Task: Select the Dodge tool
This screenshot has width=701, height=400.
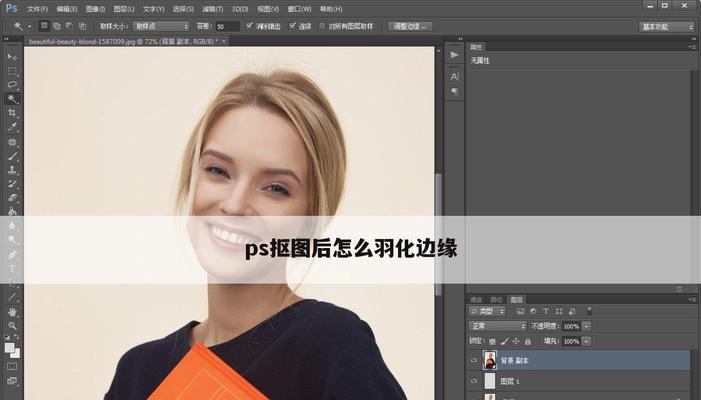Action: pos(12,240)
